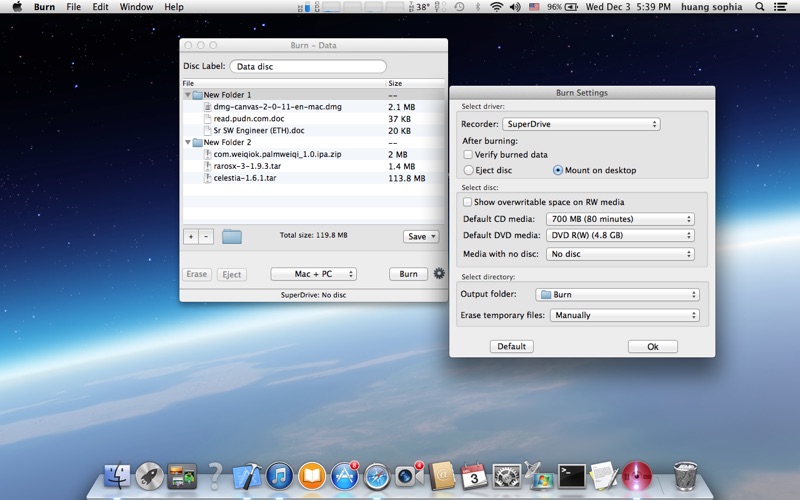Open Remote Desktop satellite icon in dock
This screenshot has width=800, height=500.
click(539, 476)
